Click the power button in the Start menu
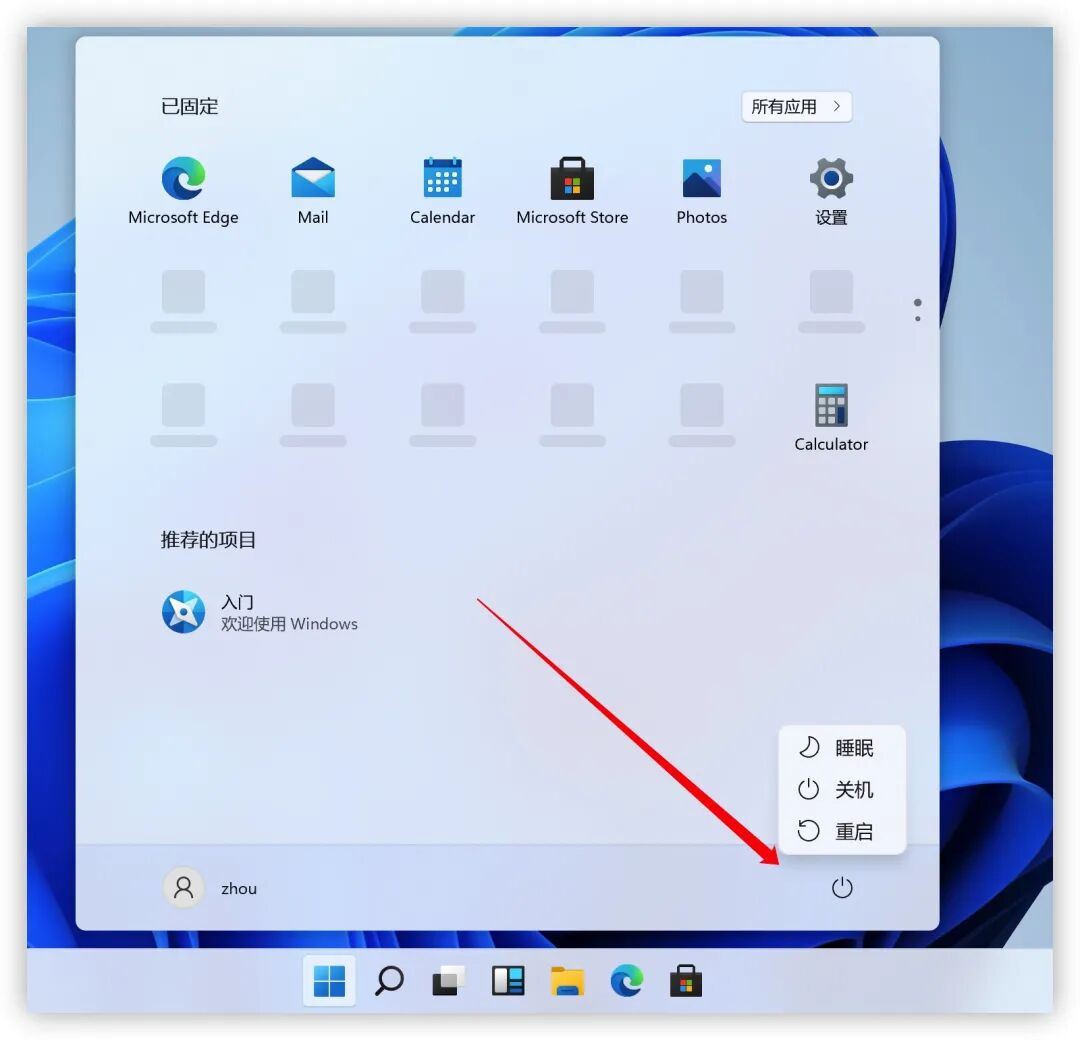 point(841,887)
